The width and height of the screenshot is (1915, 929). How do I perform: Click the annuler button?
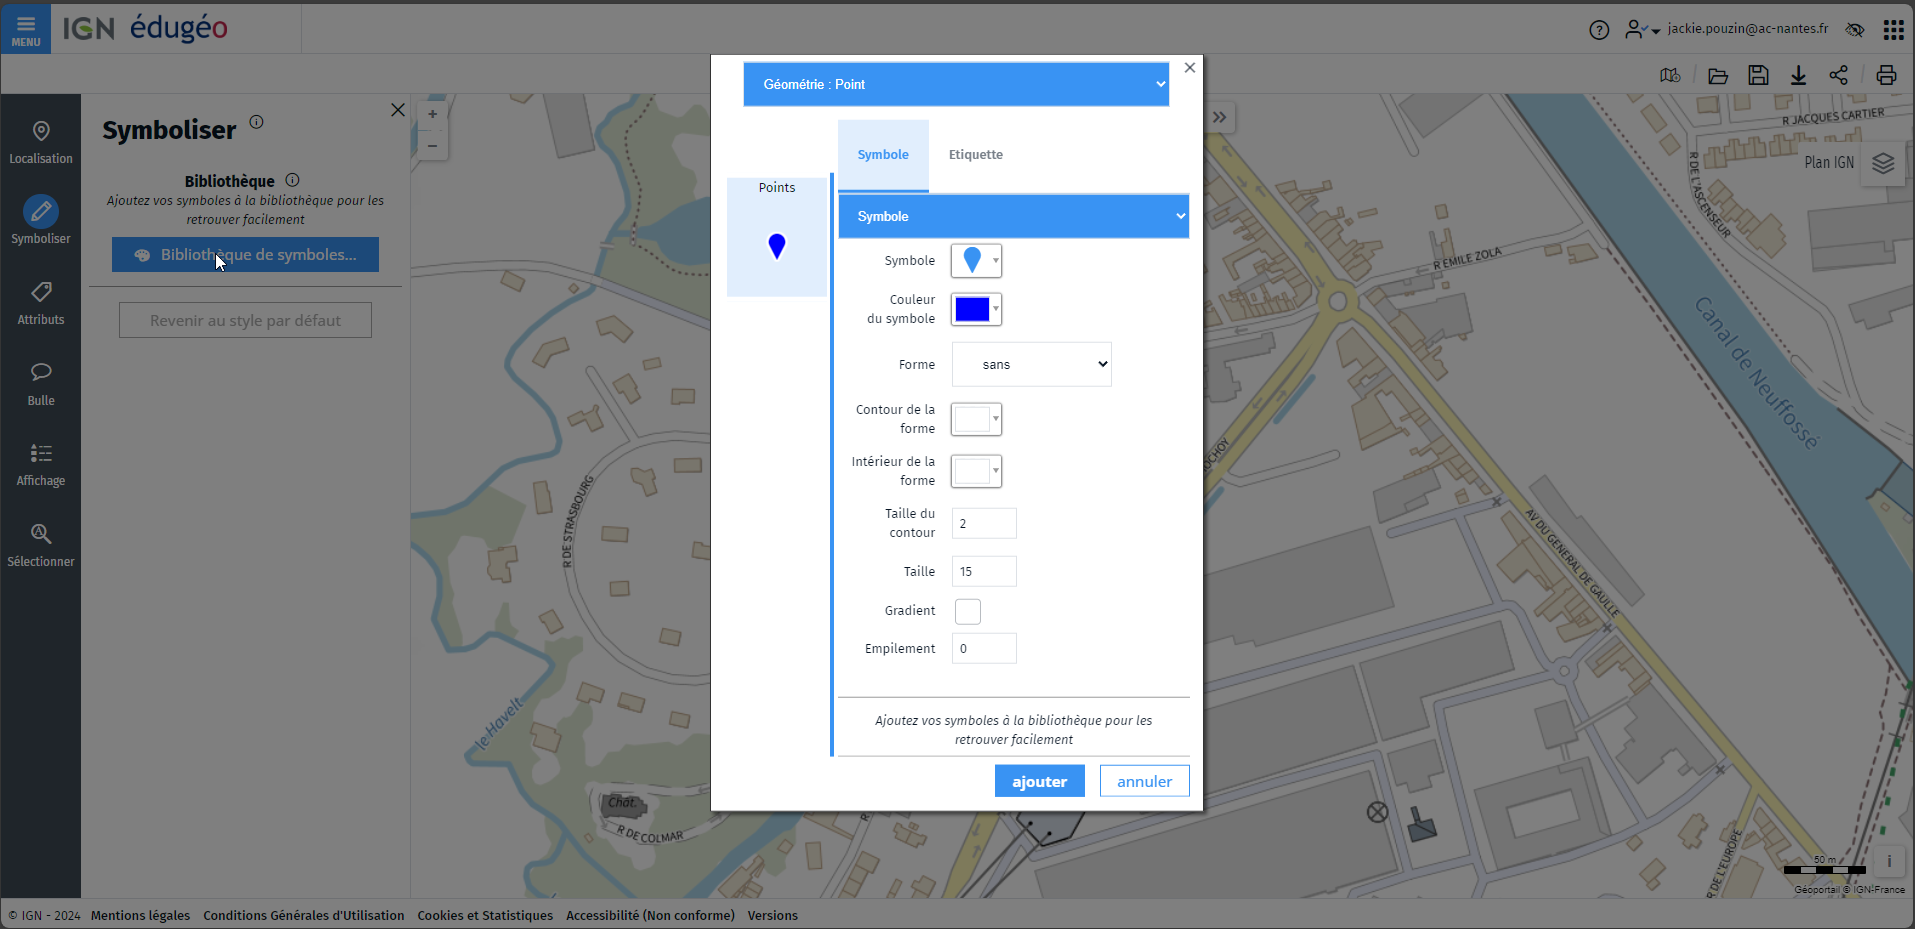pos(1144,781)
